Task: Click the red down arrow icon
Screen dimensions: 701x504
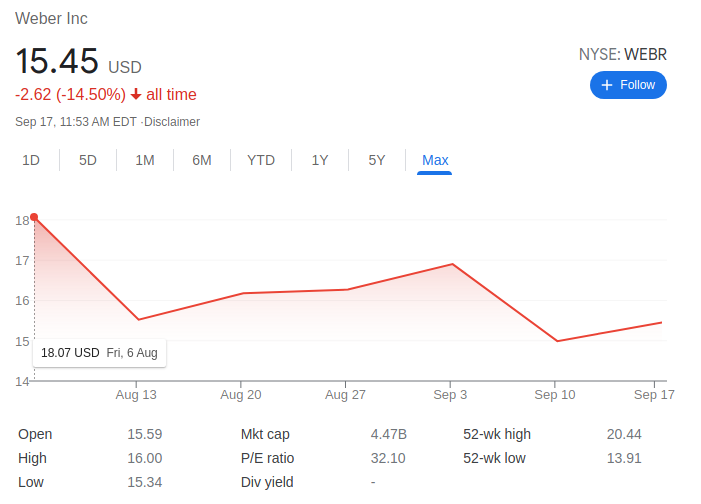Action: pyautogui.click(x=136, y=94)
